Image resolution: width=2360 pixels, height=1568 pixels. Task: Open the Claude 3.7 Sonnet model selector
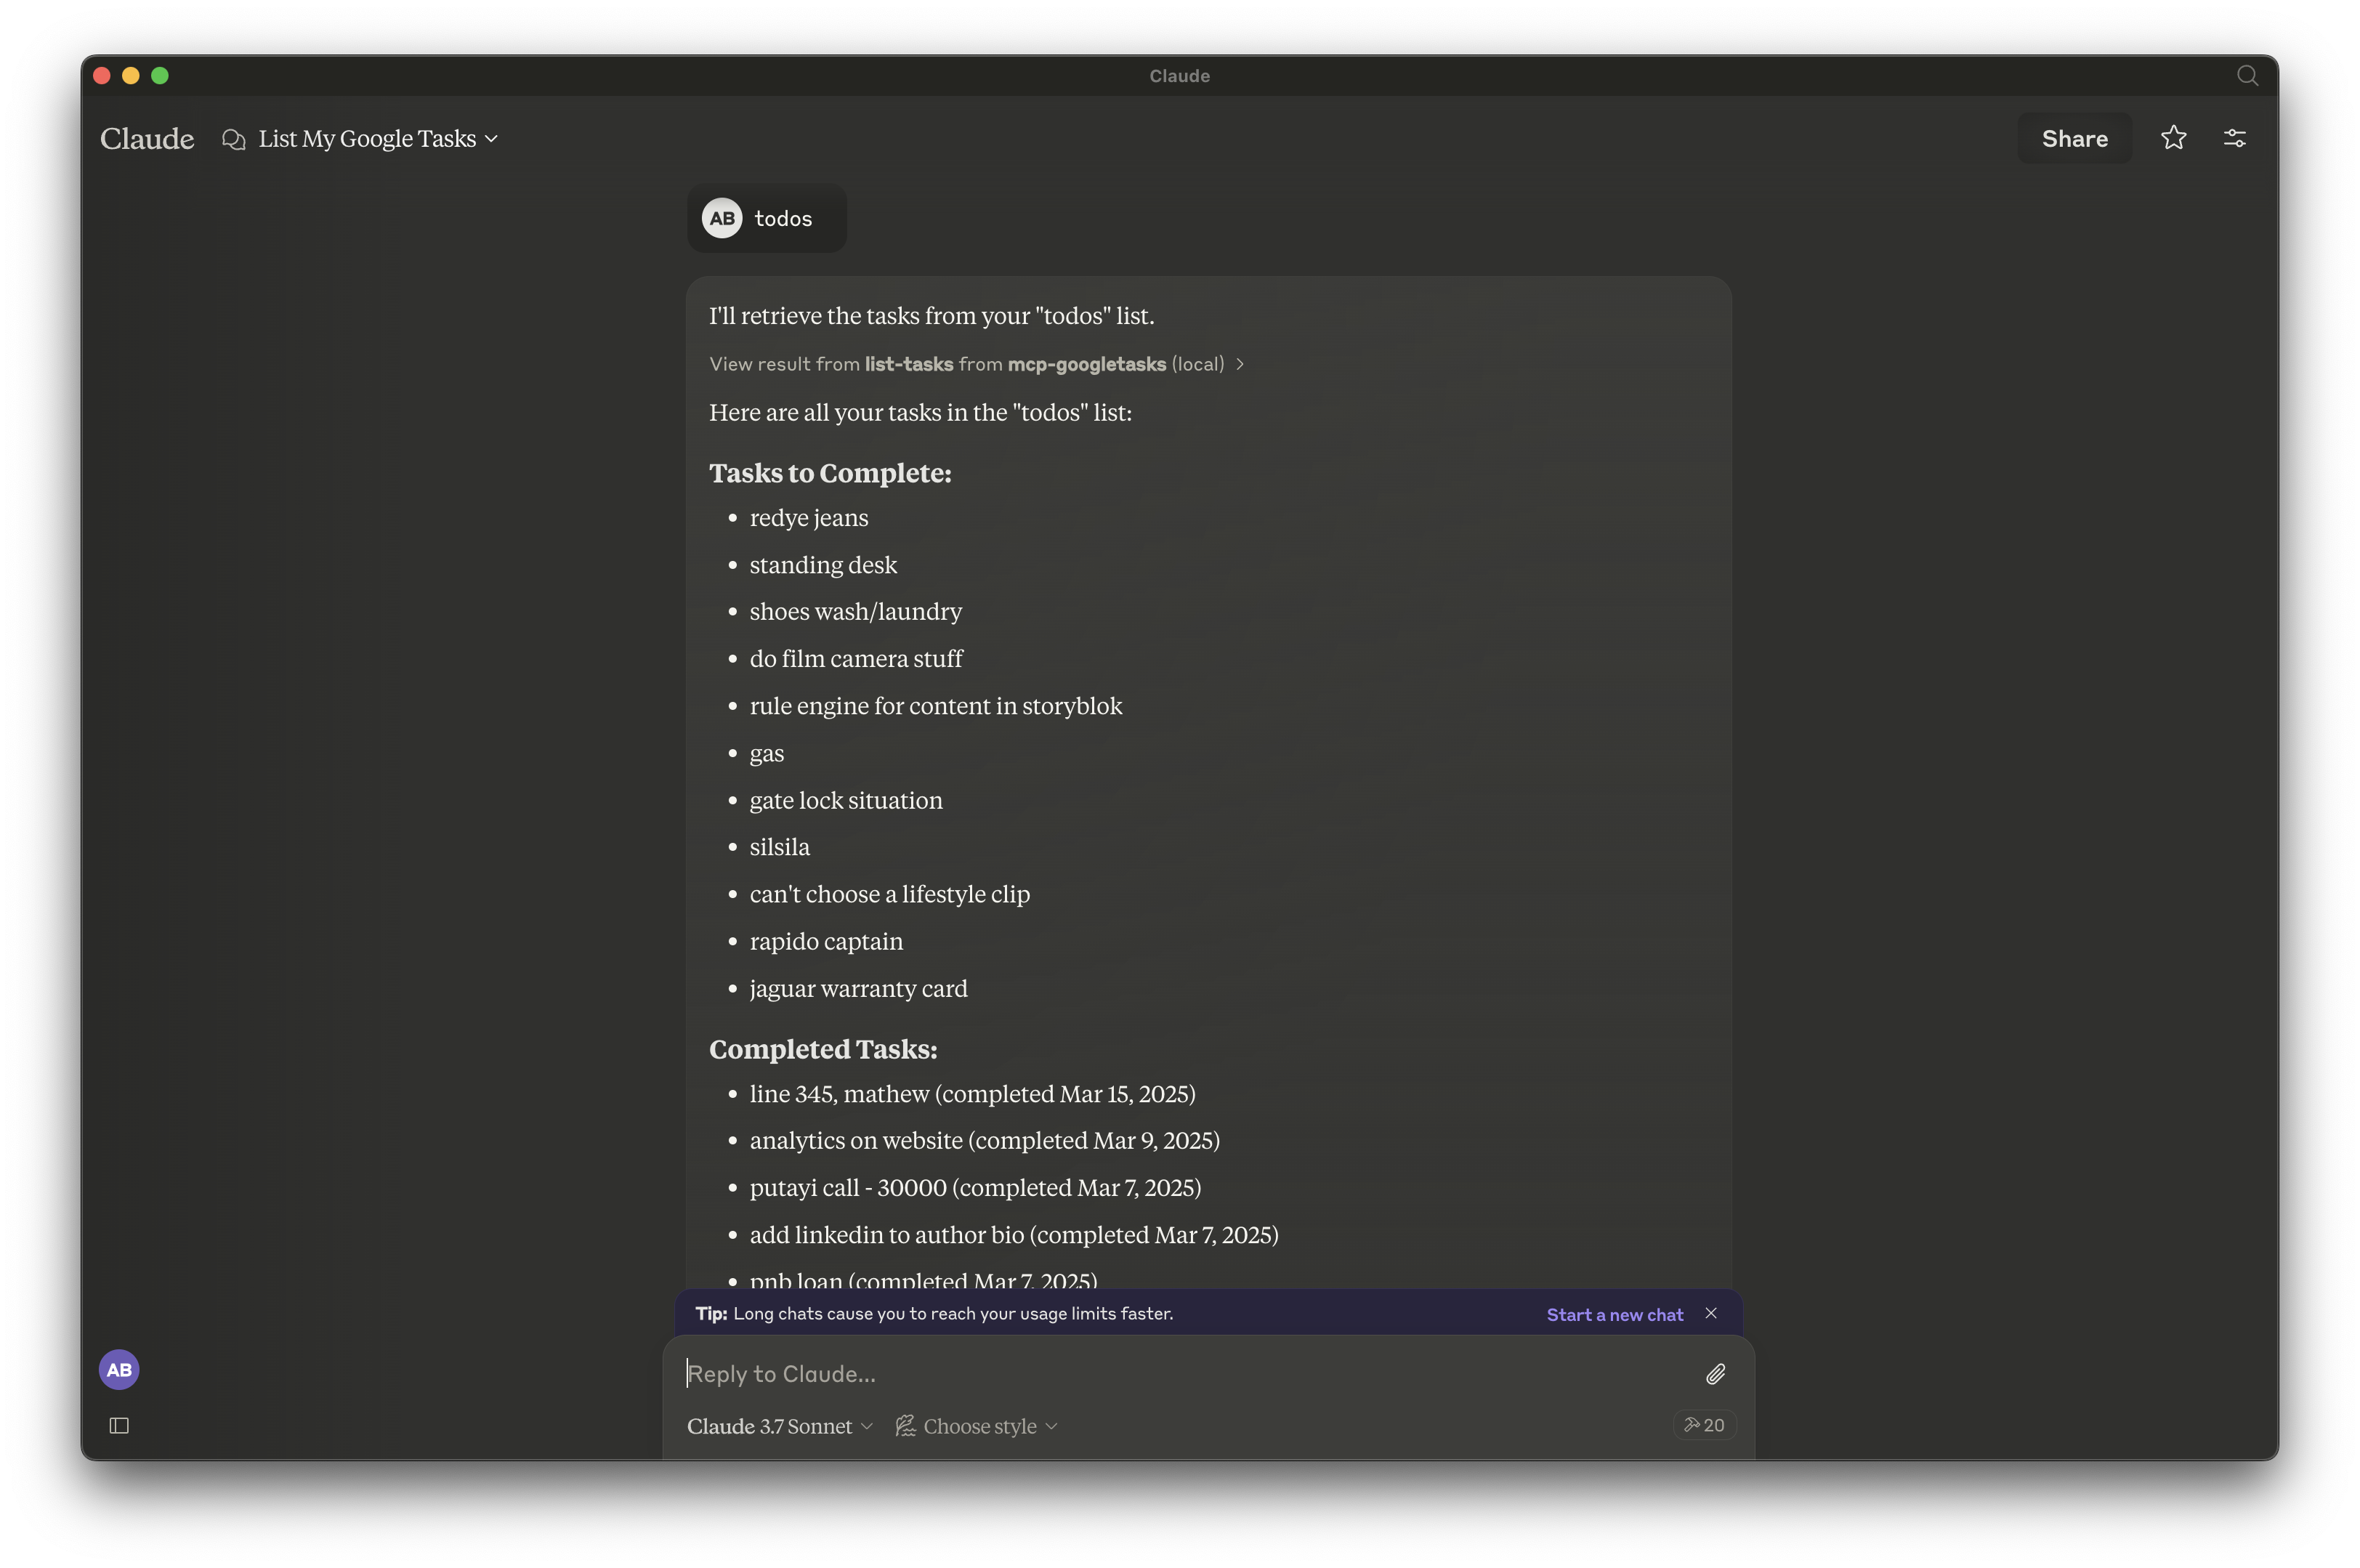click(x=779, y=1426)
